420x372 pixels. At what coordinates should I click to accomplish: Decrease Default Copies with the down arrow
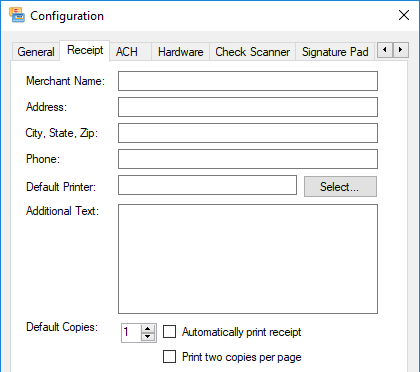[x=148, y=337]
